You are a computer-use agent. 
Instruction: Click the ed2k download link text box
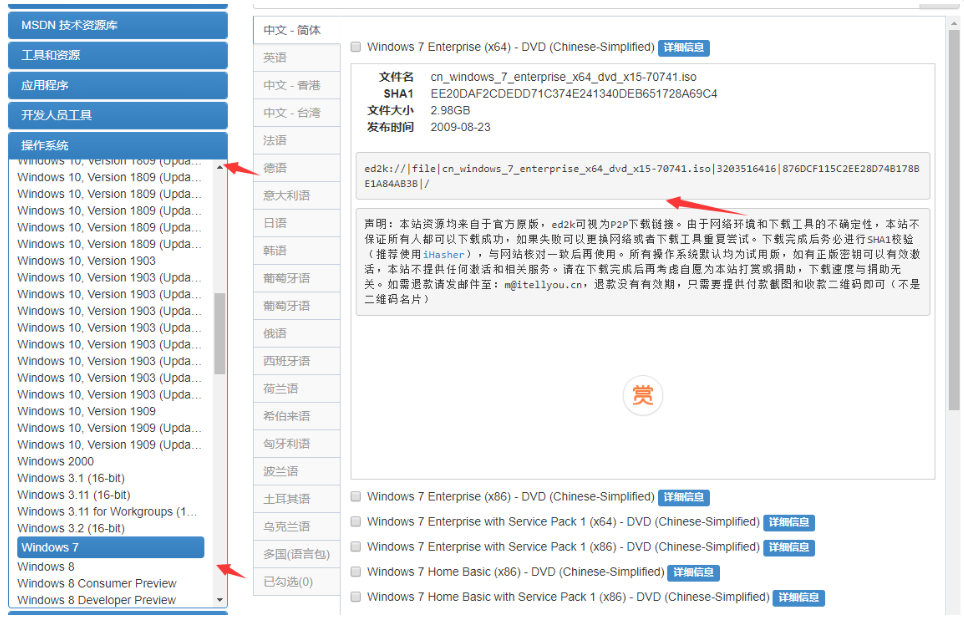pos(642,176)
